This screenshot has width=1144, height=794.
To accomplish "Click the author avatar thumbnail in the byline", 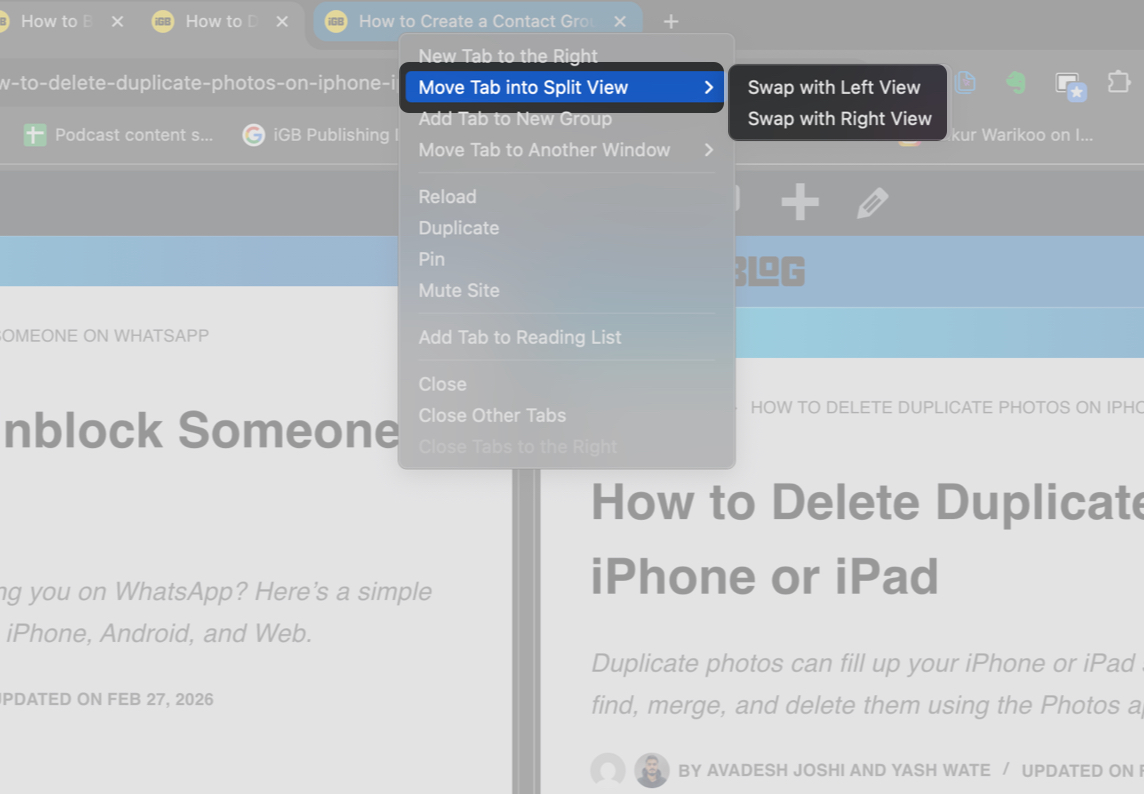I will click(x=652, y=770).
